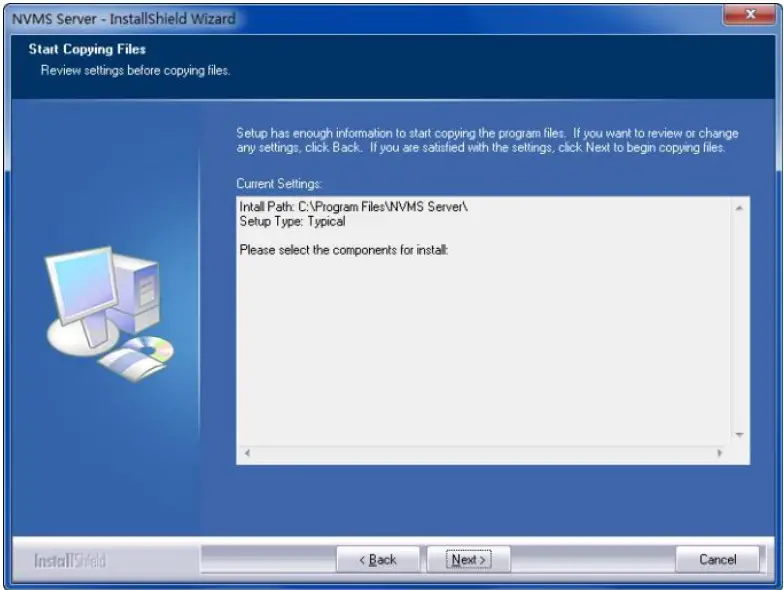Click the settings box scroll down arrow
This screenshot has height=590, width=784.
[740, 434]
